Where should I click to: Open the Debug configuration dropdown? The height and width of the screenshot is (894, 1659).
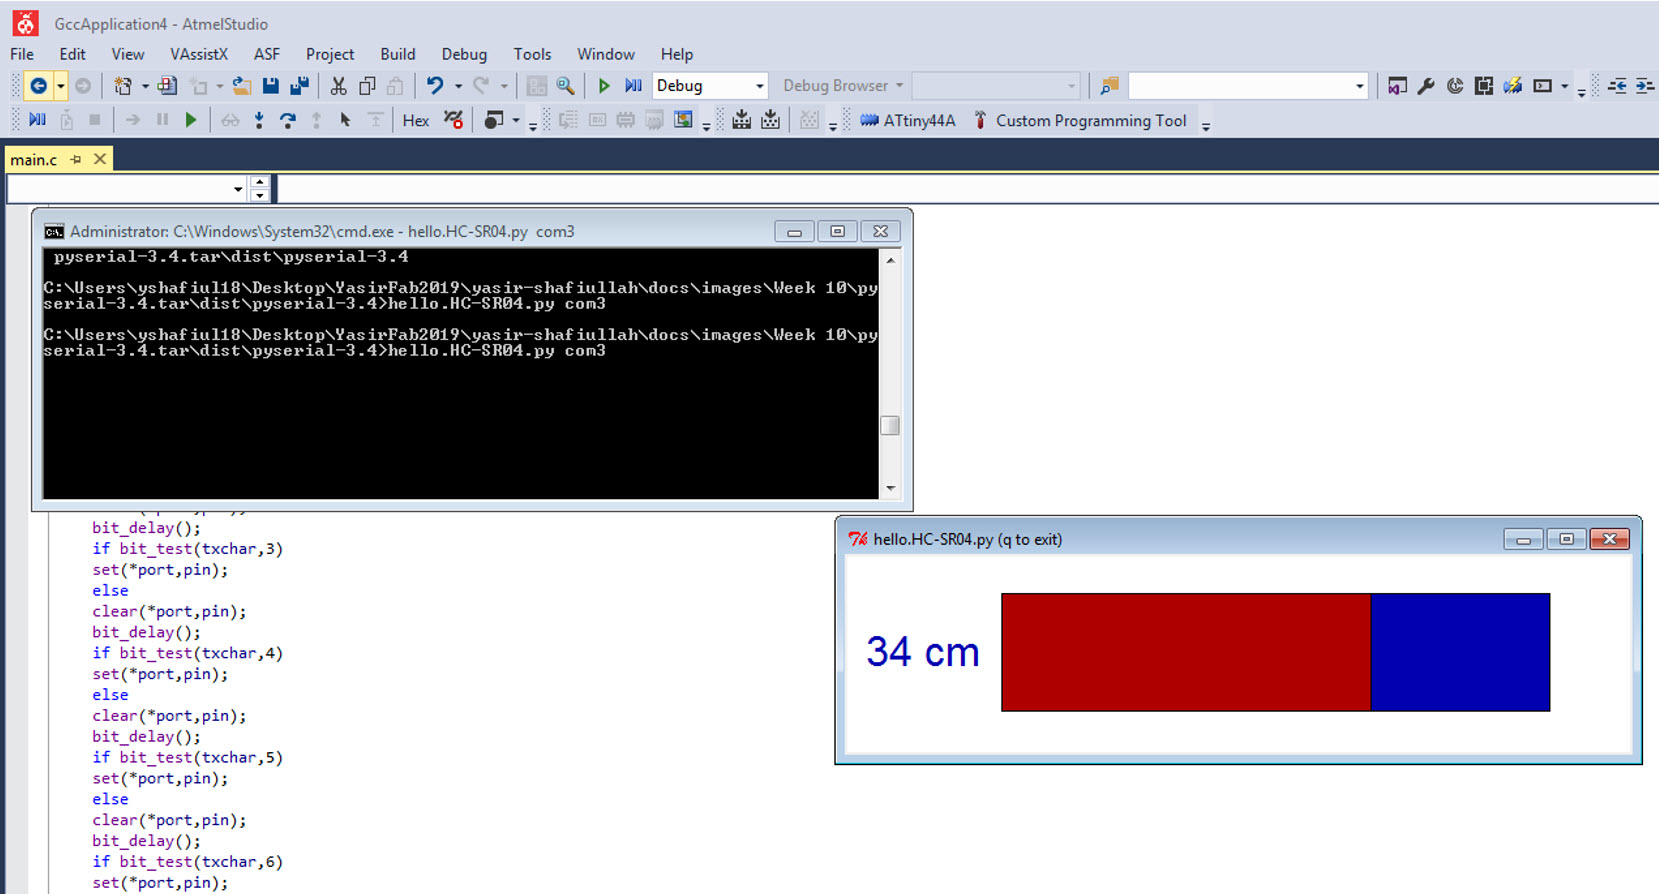tap(710, 86)
